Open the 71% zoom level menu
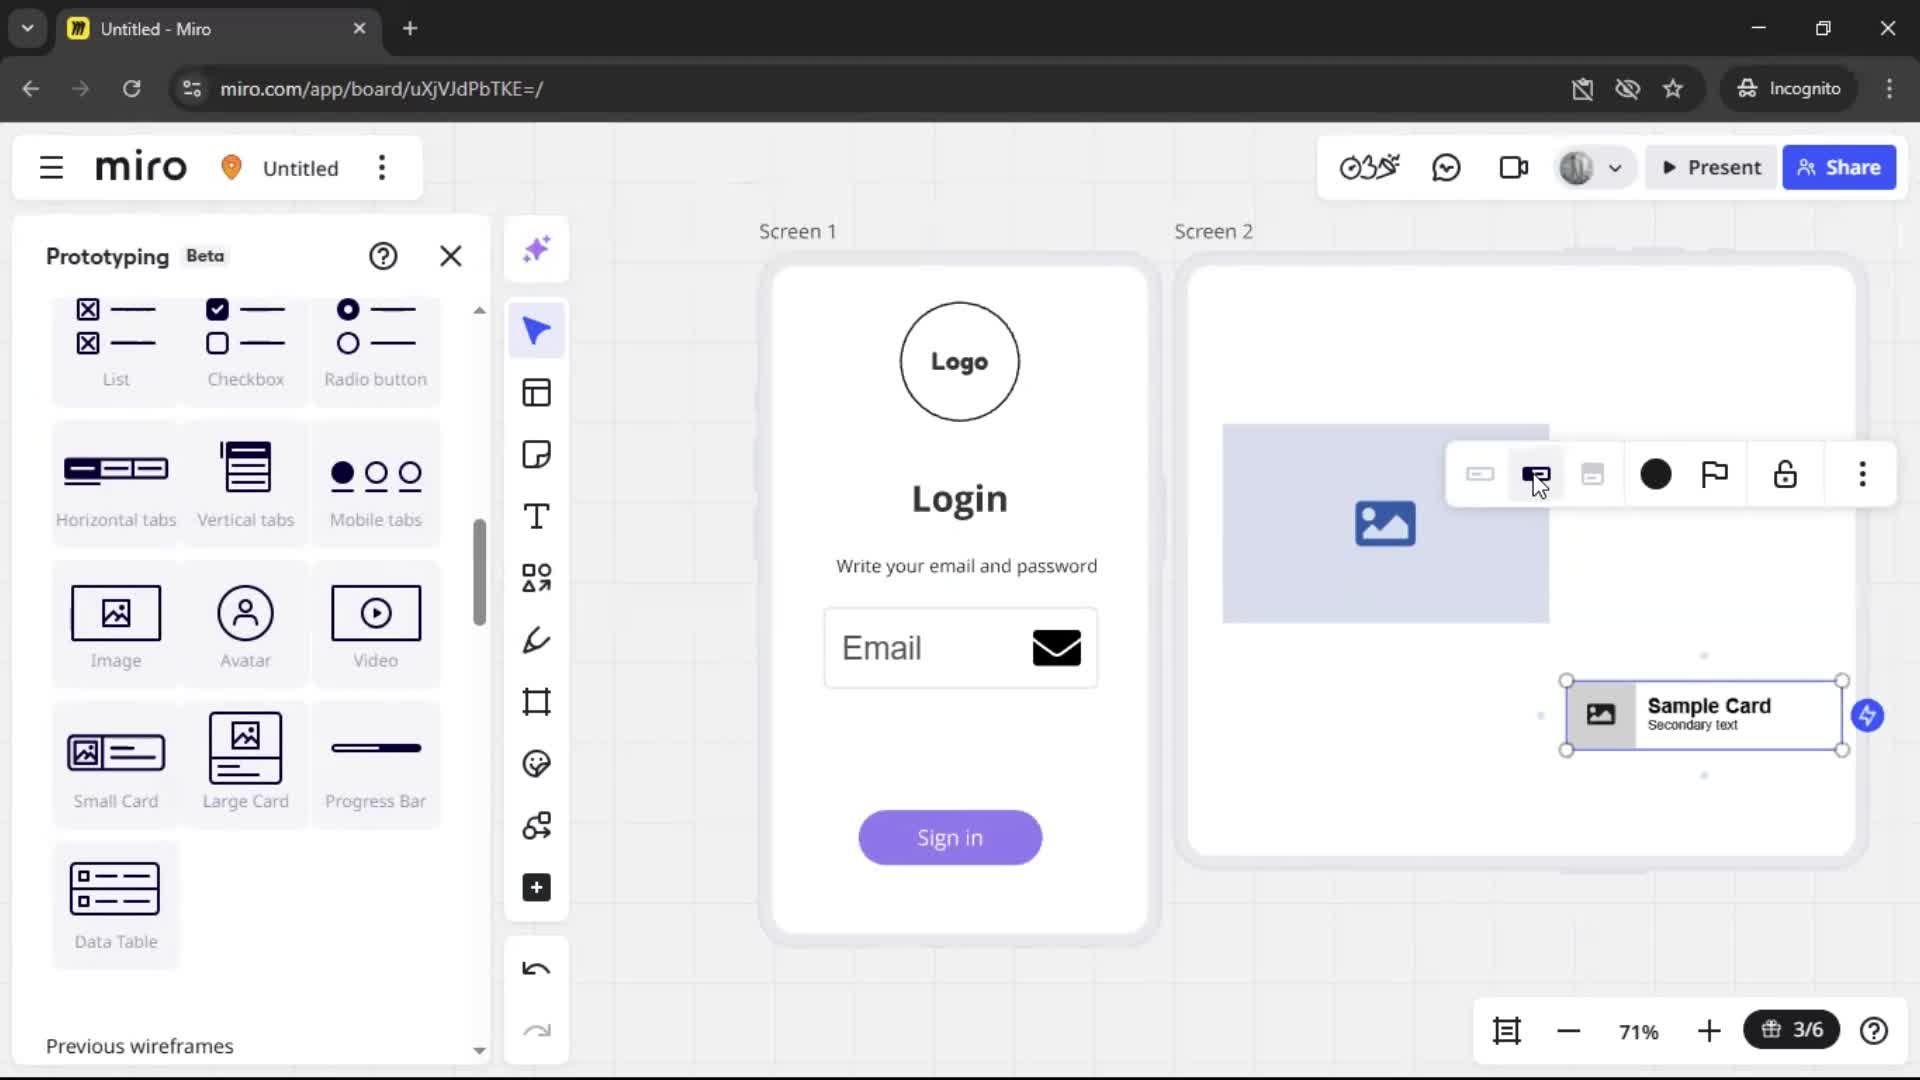Viewport: 1920px width, 1080px height. 1639,1032
